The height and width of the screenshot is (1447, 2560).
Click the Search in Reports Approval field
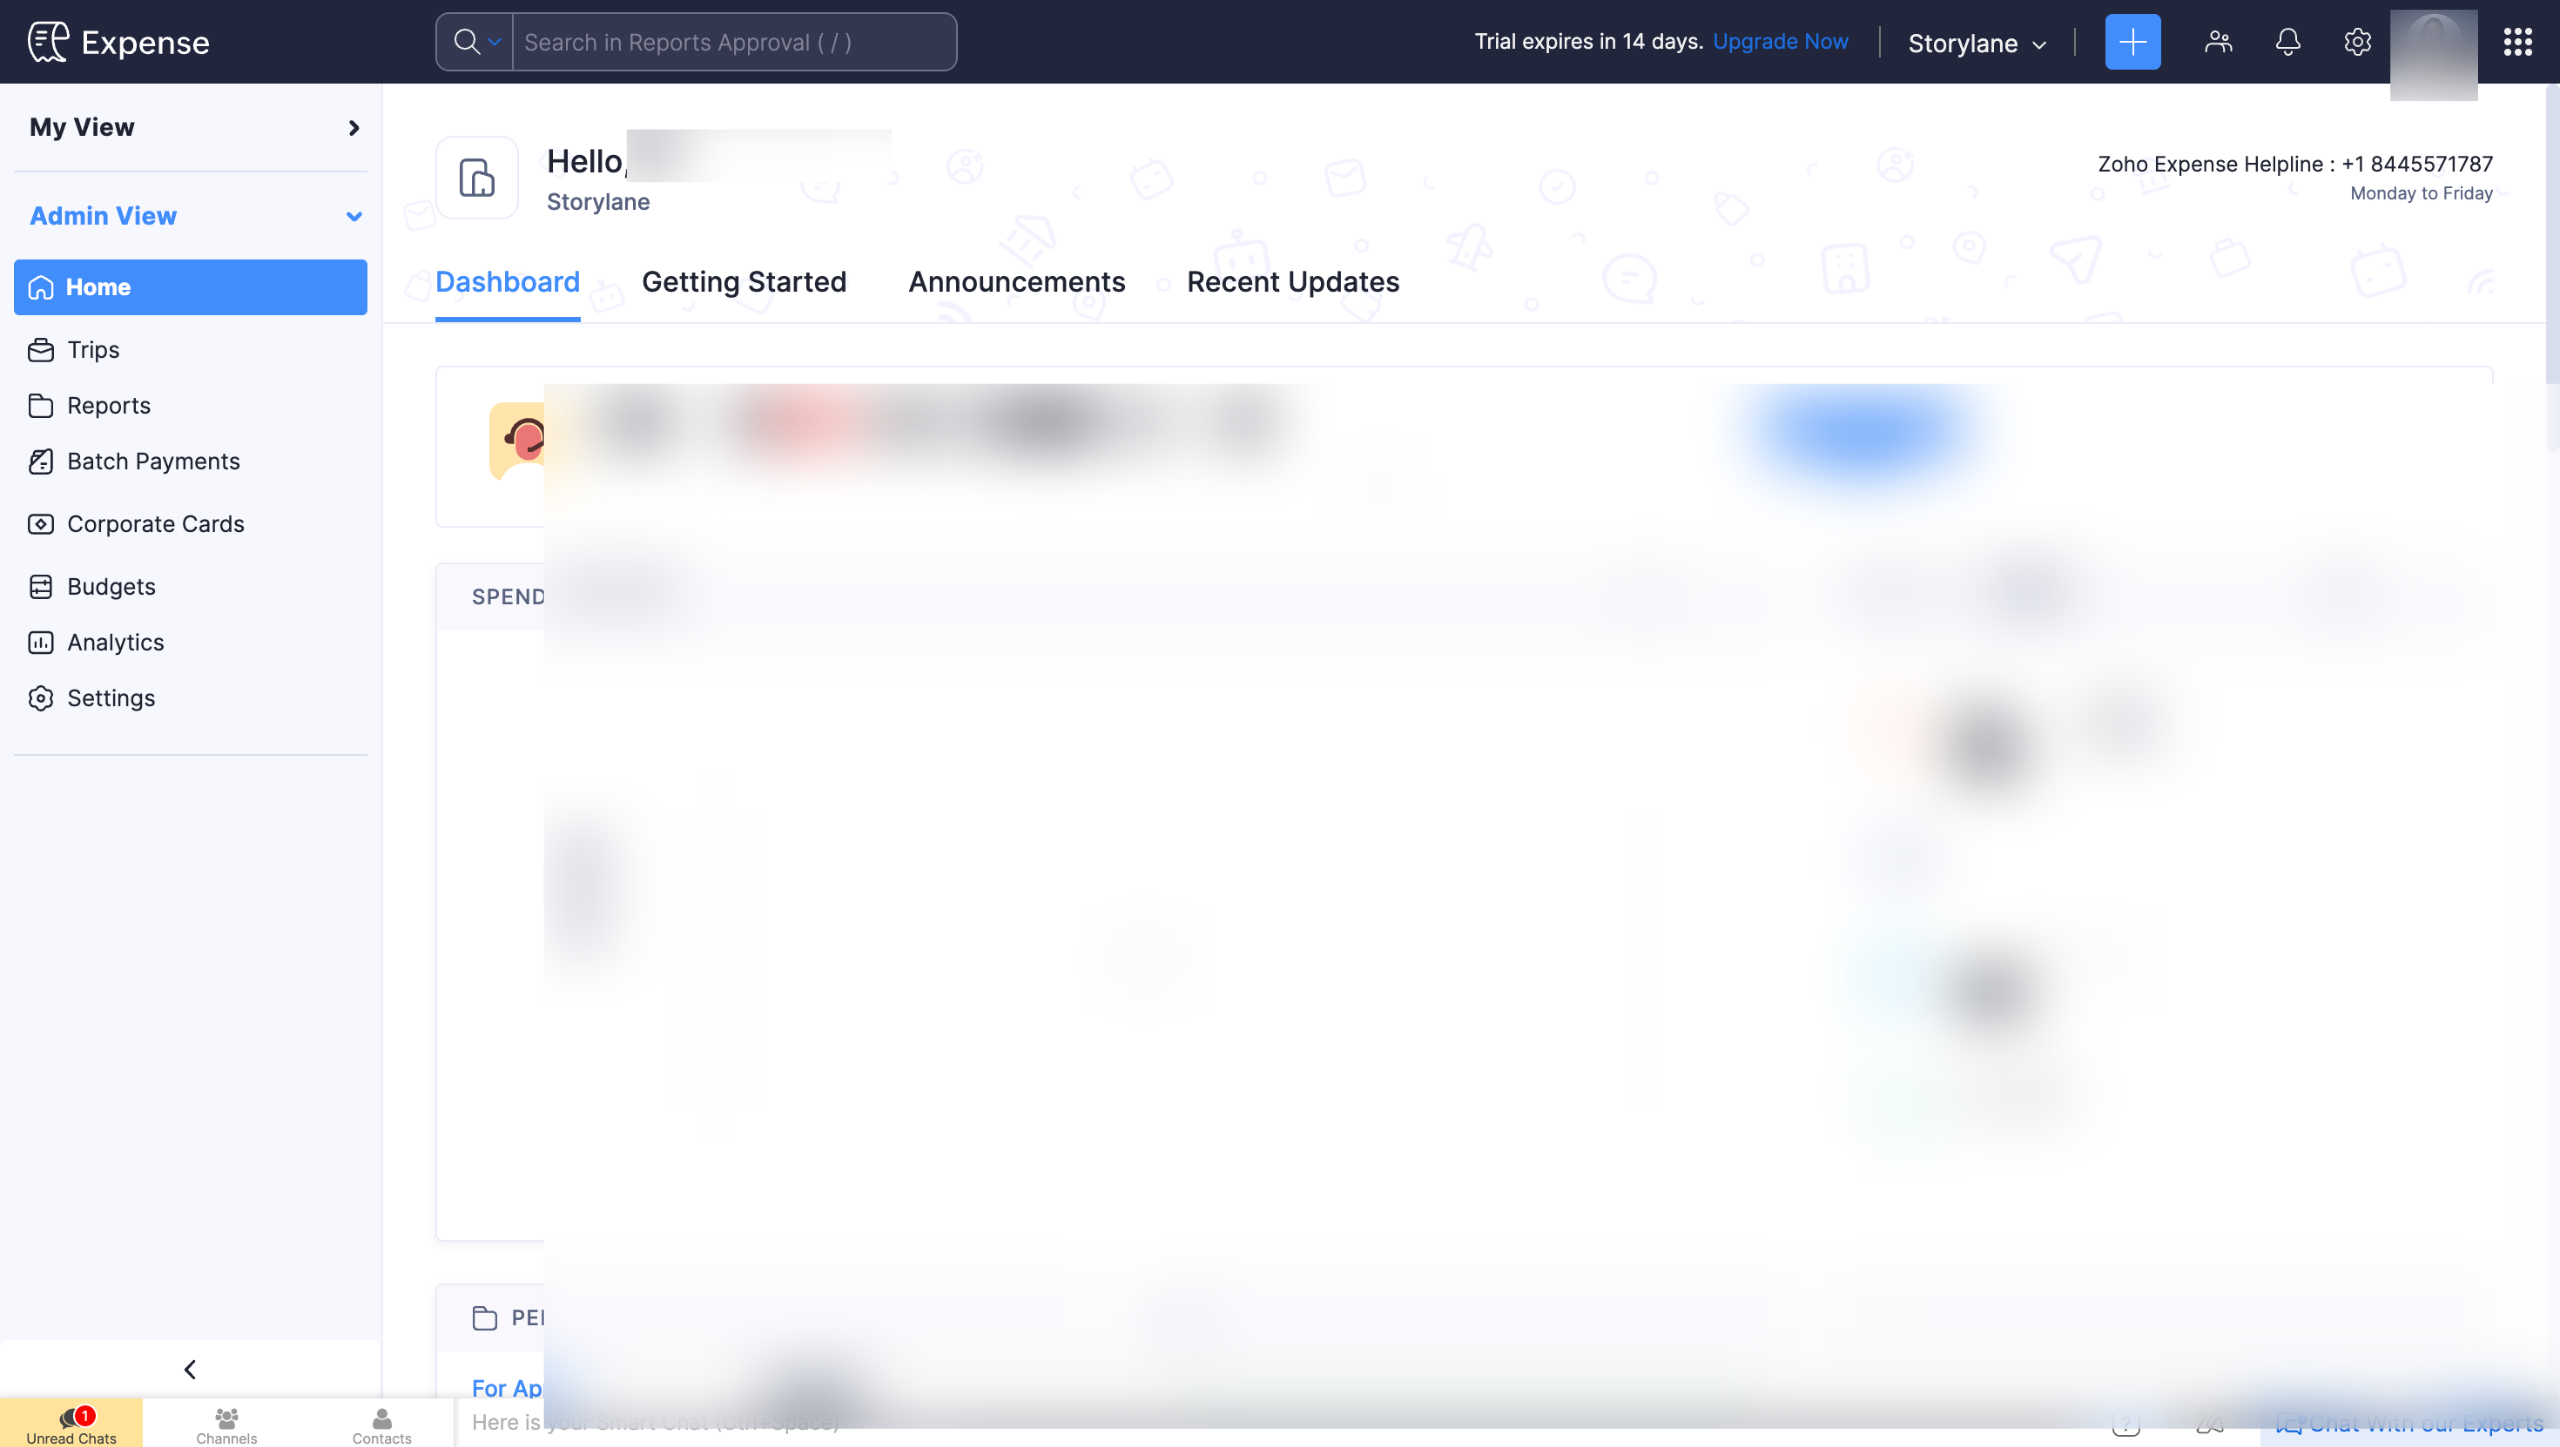point(734,42)
